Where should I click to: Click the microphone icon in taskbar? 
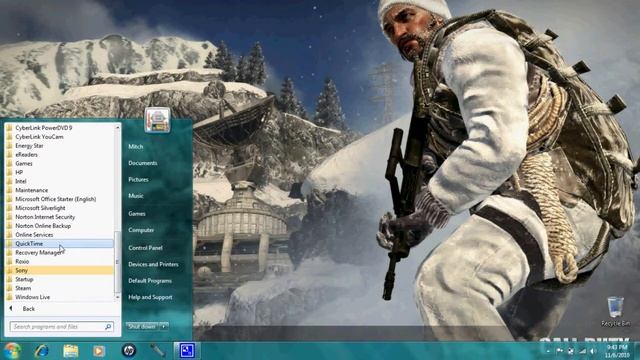point(157,351)
